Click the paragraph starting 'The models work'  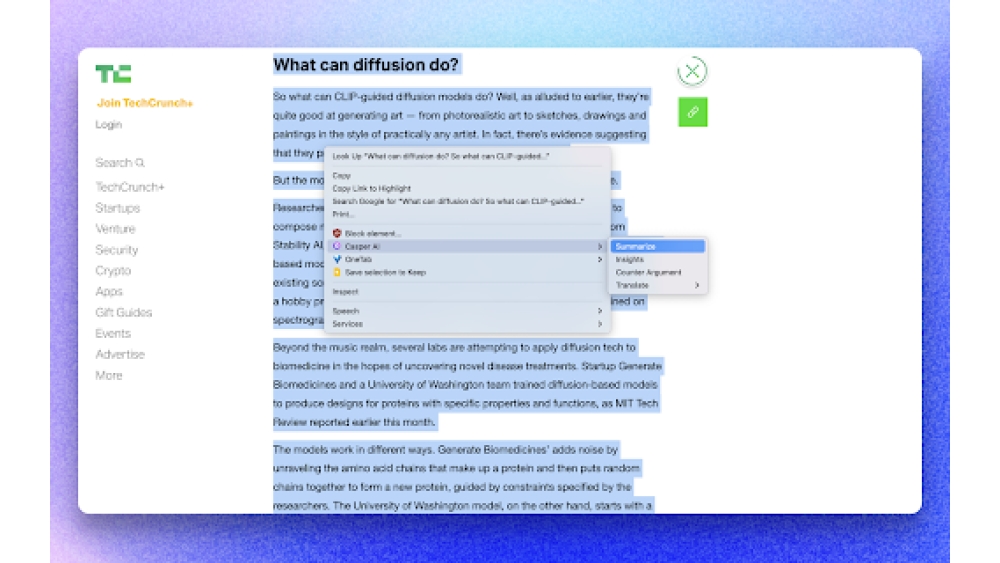pos(462,478)
